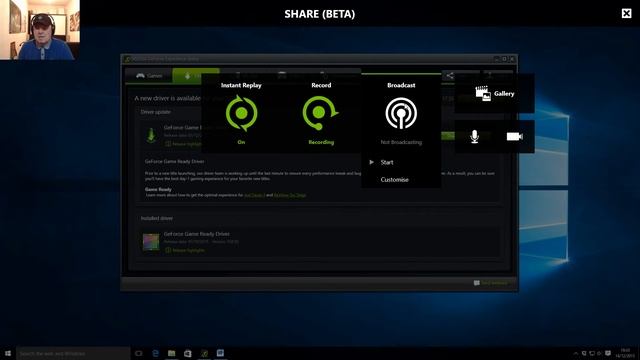640x360 pixels.
Task: Toggle the Instant Replay circular arrows icon
Action: coord(241,113)
